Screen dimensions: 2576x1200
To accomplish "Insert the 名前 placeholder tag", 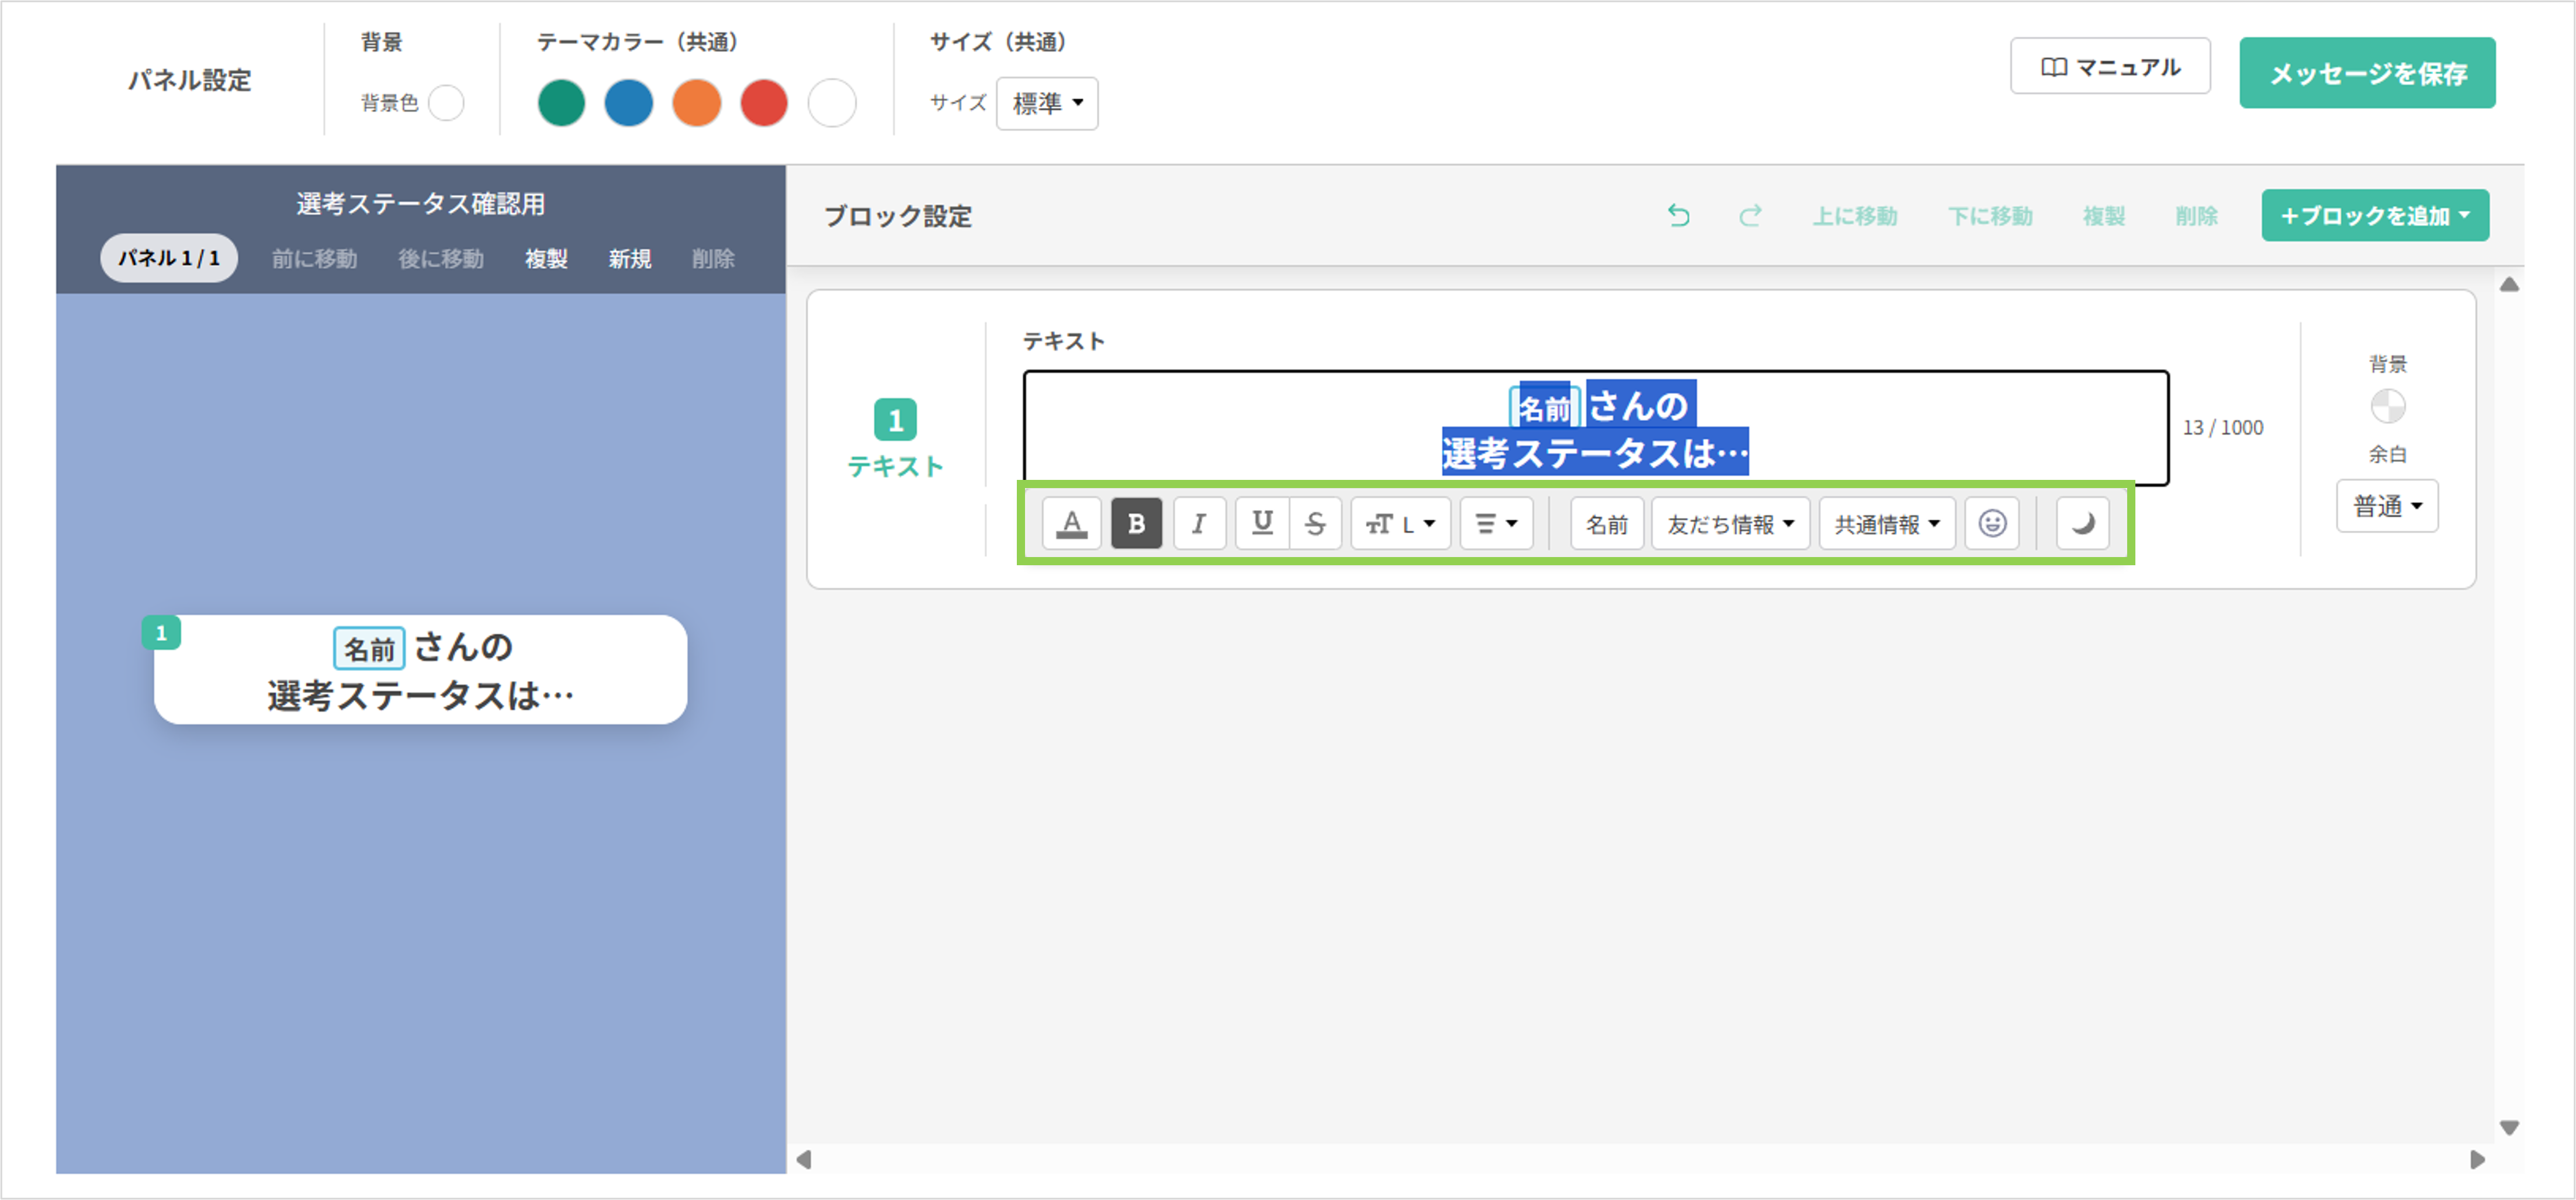I will pyautogui.click(x=1606, y=522).
